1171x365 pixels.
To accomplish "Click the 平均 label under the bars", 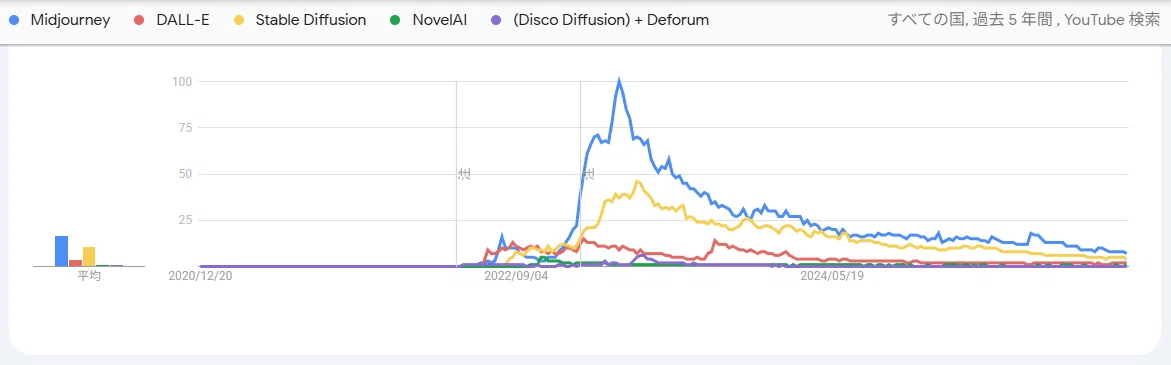I will (x=89, y=276).
